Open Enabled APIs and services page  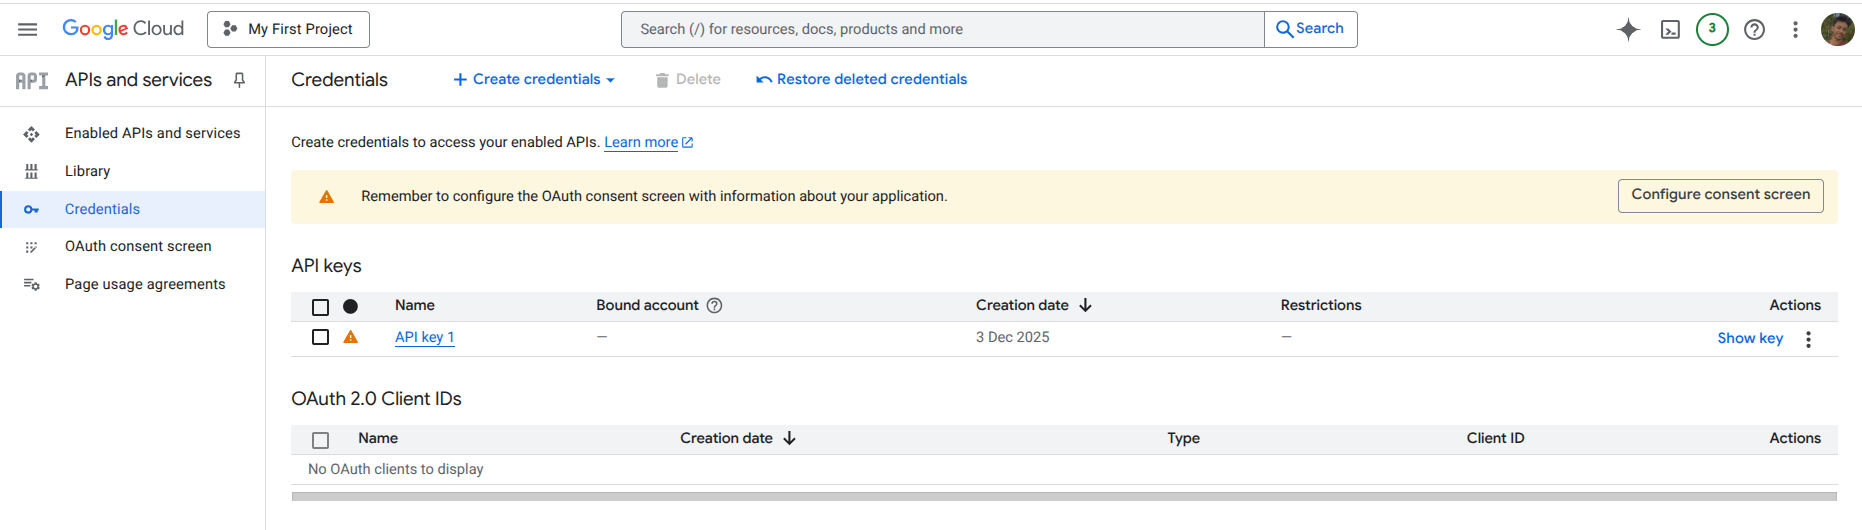click(x=152, y=133)
